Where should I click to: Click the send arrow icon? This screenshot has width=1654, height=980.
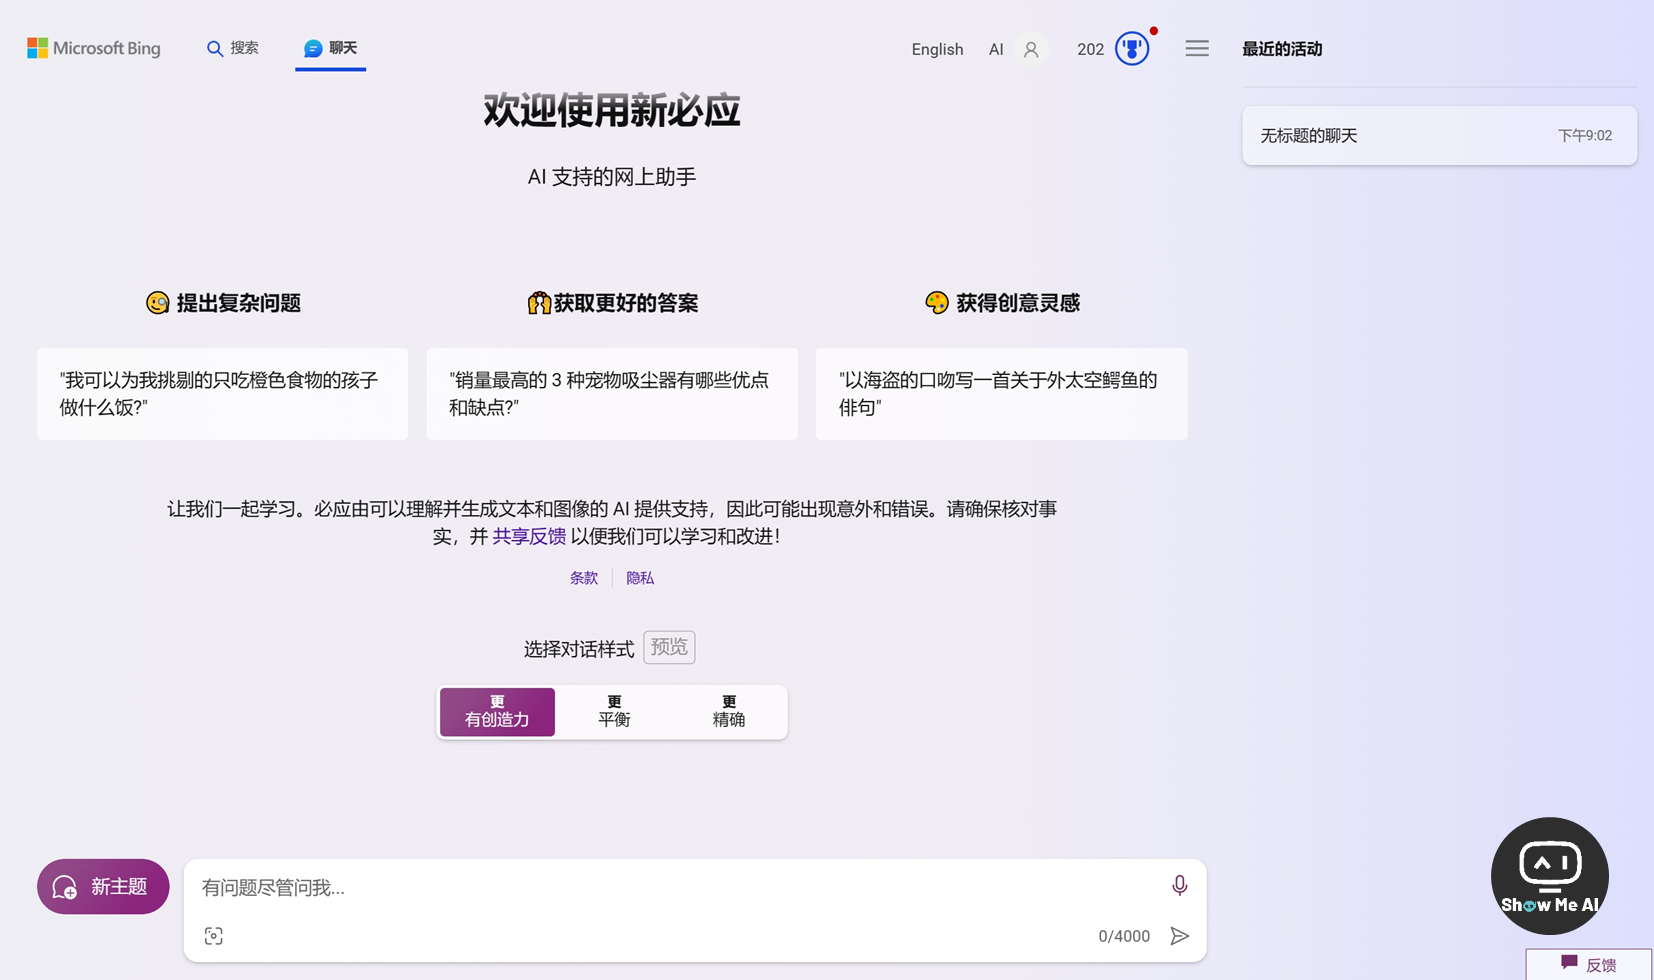(1179, 936)
